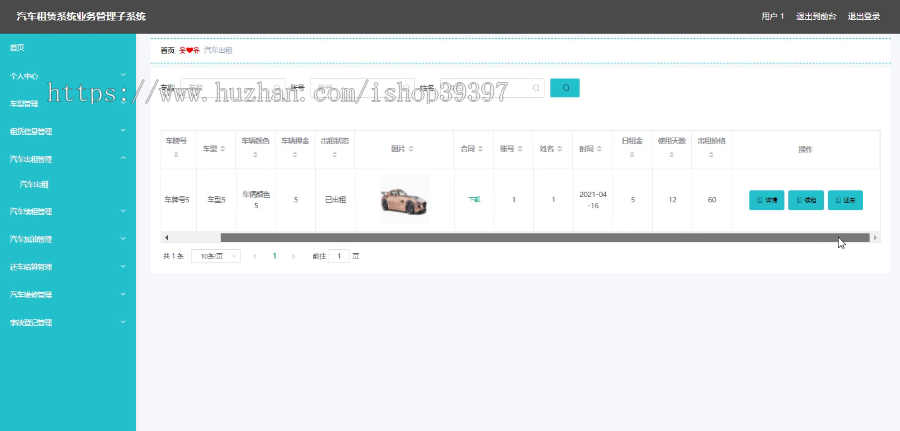Viewport: 900px width, 431px height.
Task: Click the magnifier icon inside the 姓名 search field
Action: coord(536,88)
